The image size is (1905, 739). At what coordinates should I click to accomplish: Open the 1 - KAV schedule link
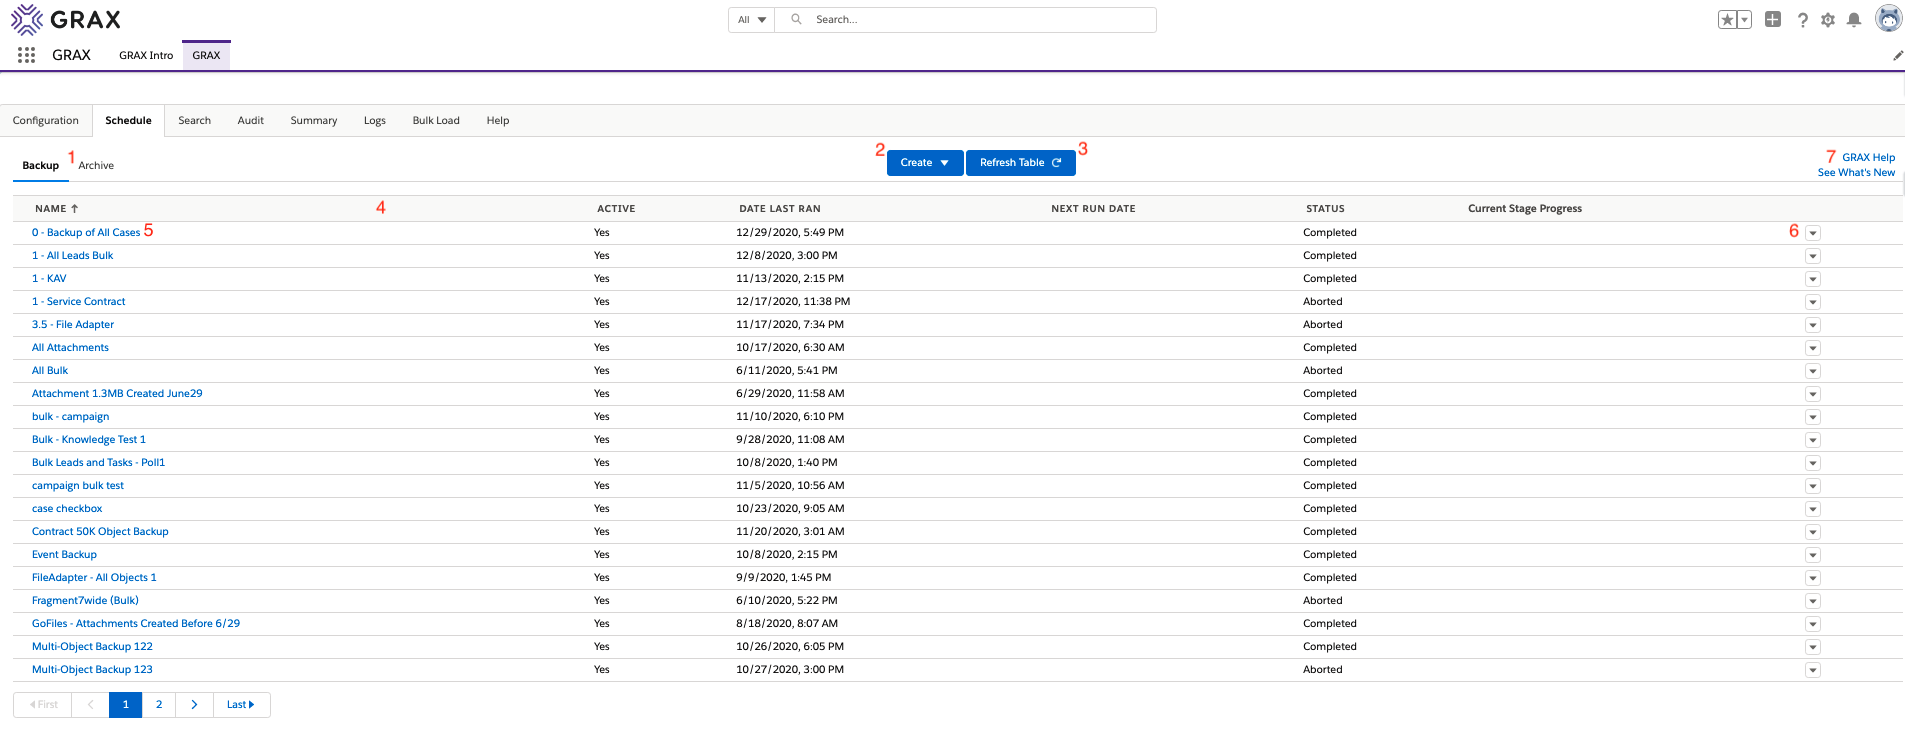point(49,279)
